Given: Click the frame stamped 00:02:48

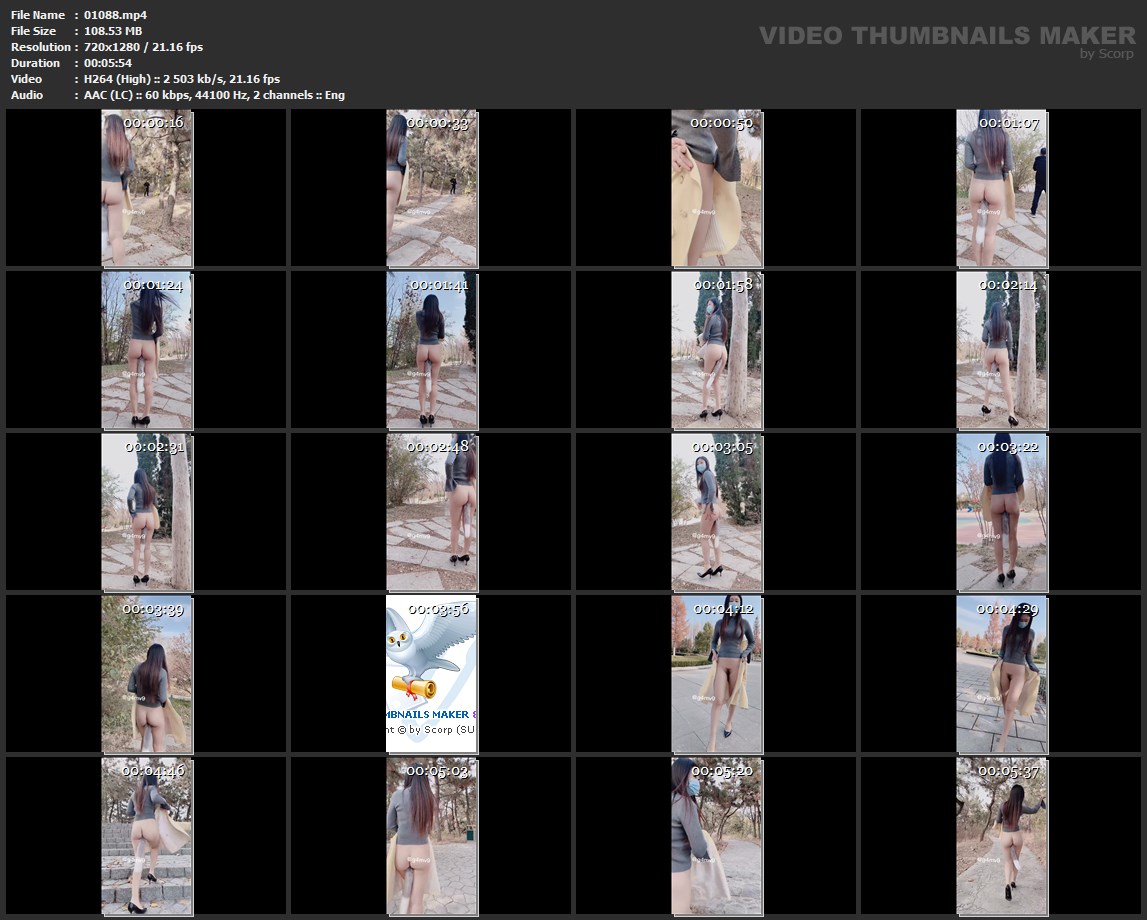Looking at the screenshot, I should (431, 512).
